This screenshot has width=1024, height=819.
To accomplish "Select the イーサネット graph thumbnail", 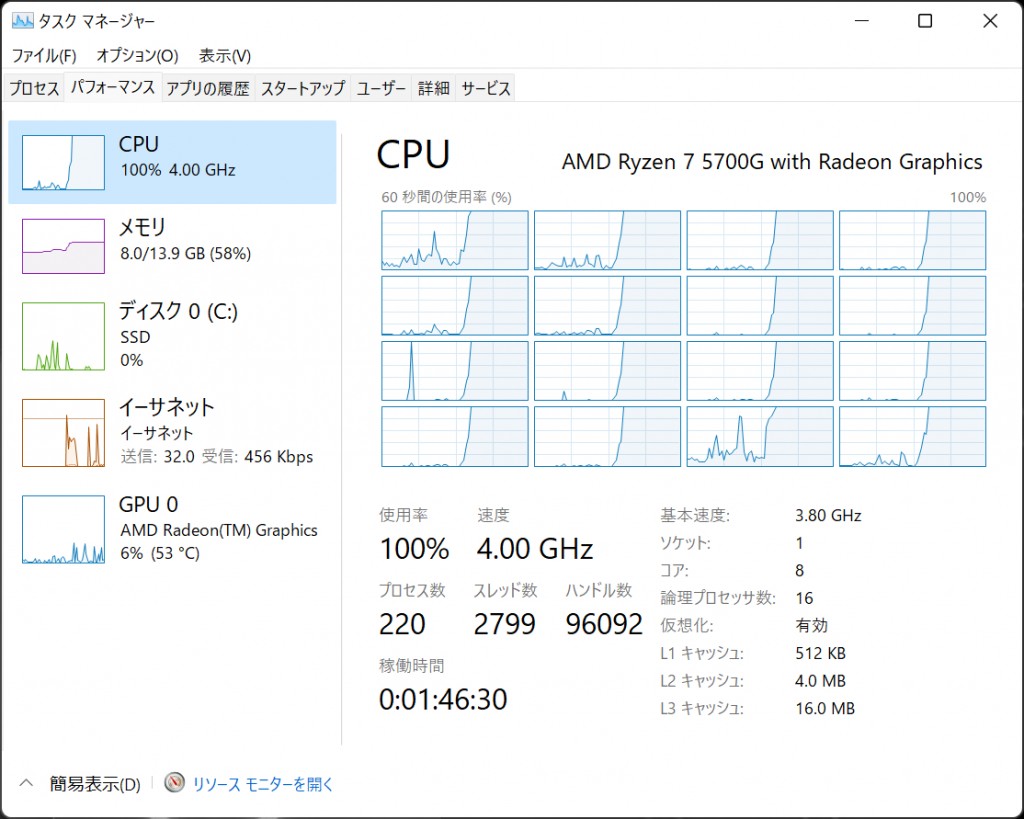I will [x=63, y=432].
